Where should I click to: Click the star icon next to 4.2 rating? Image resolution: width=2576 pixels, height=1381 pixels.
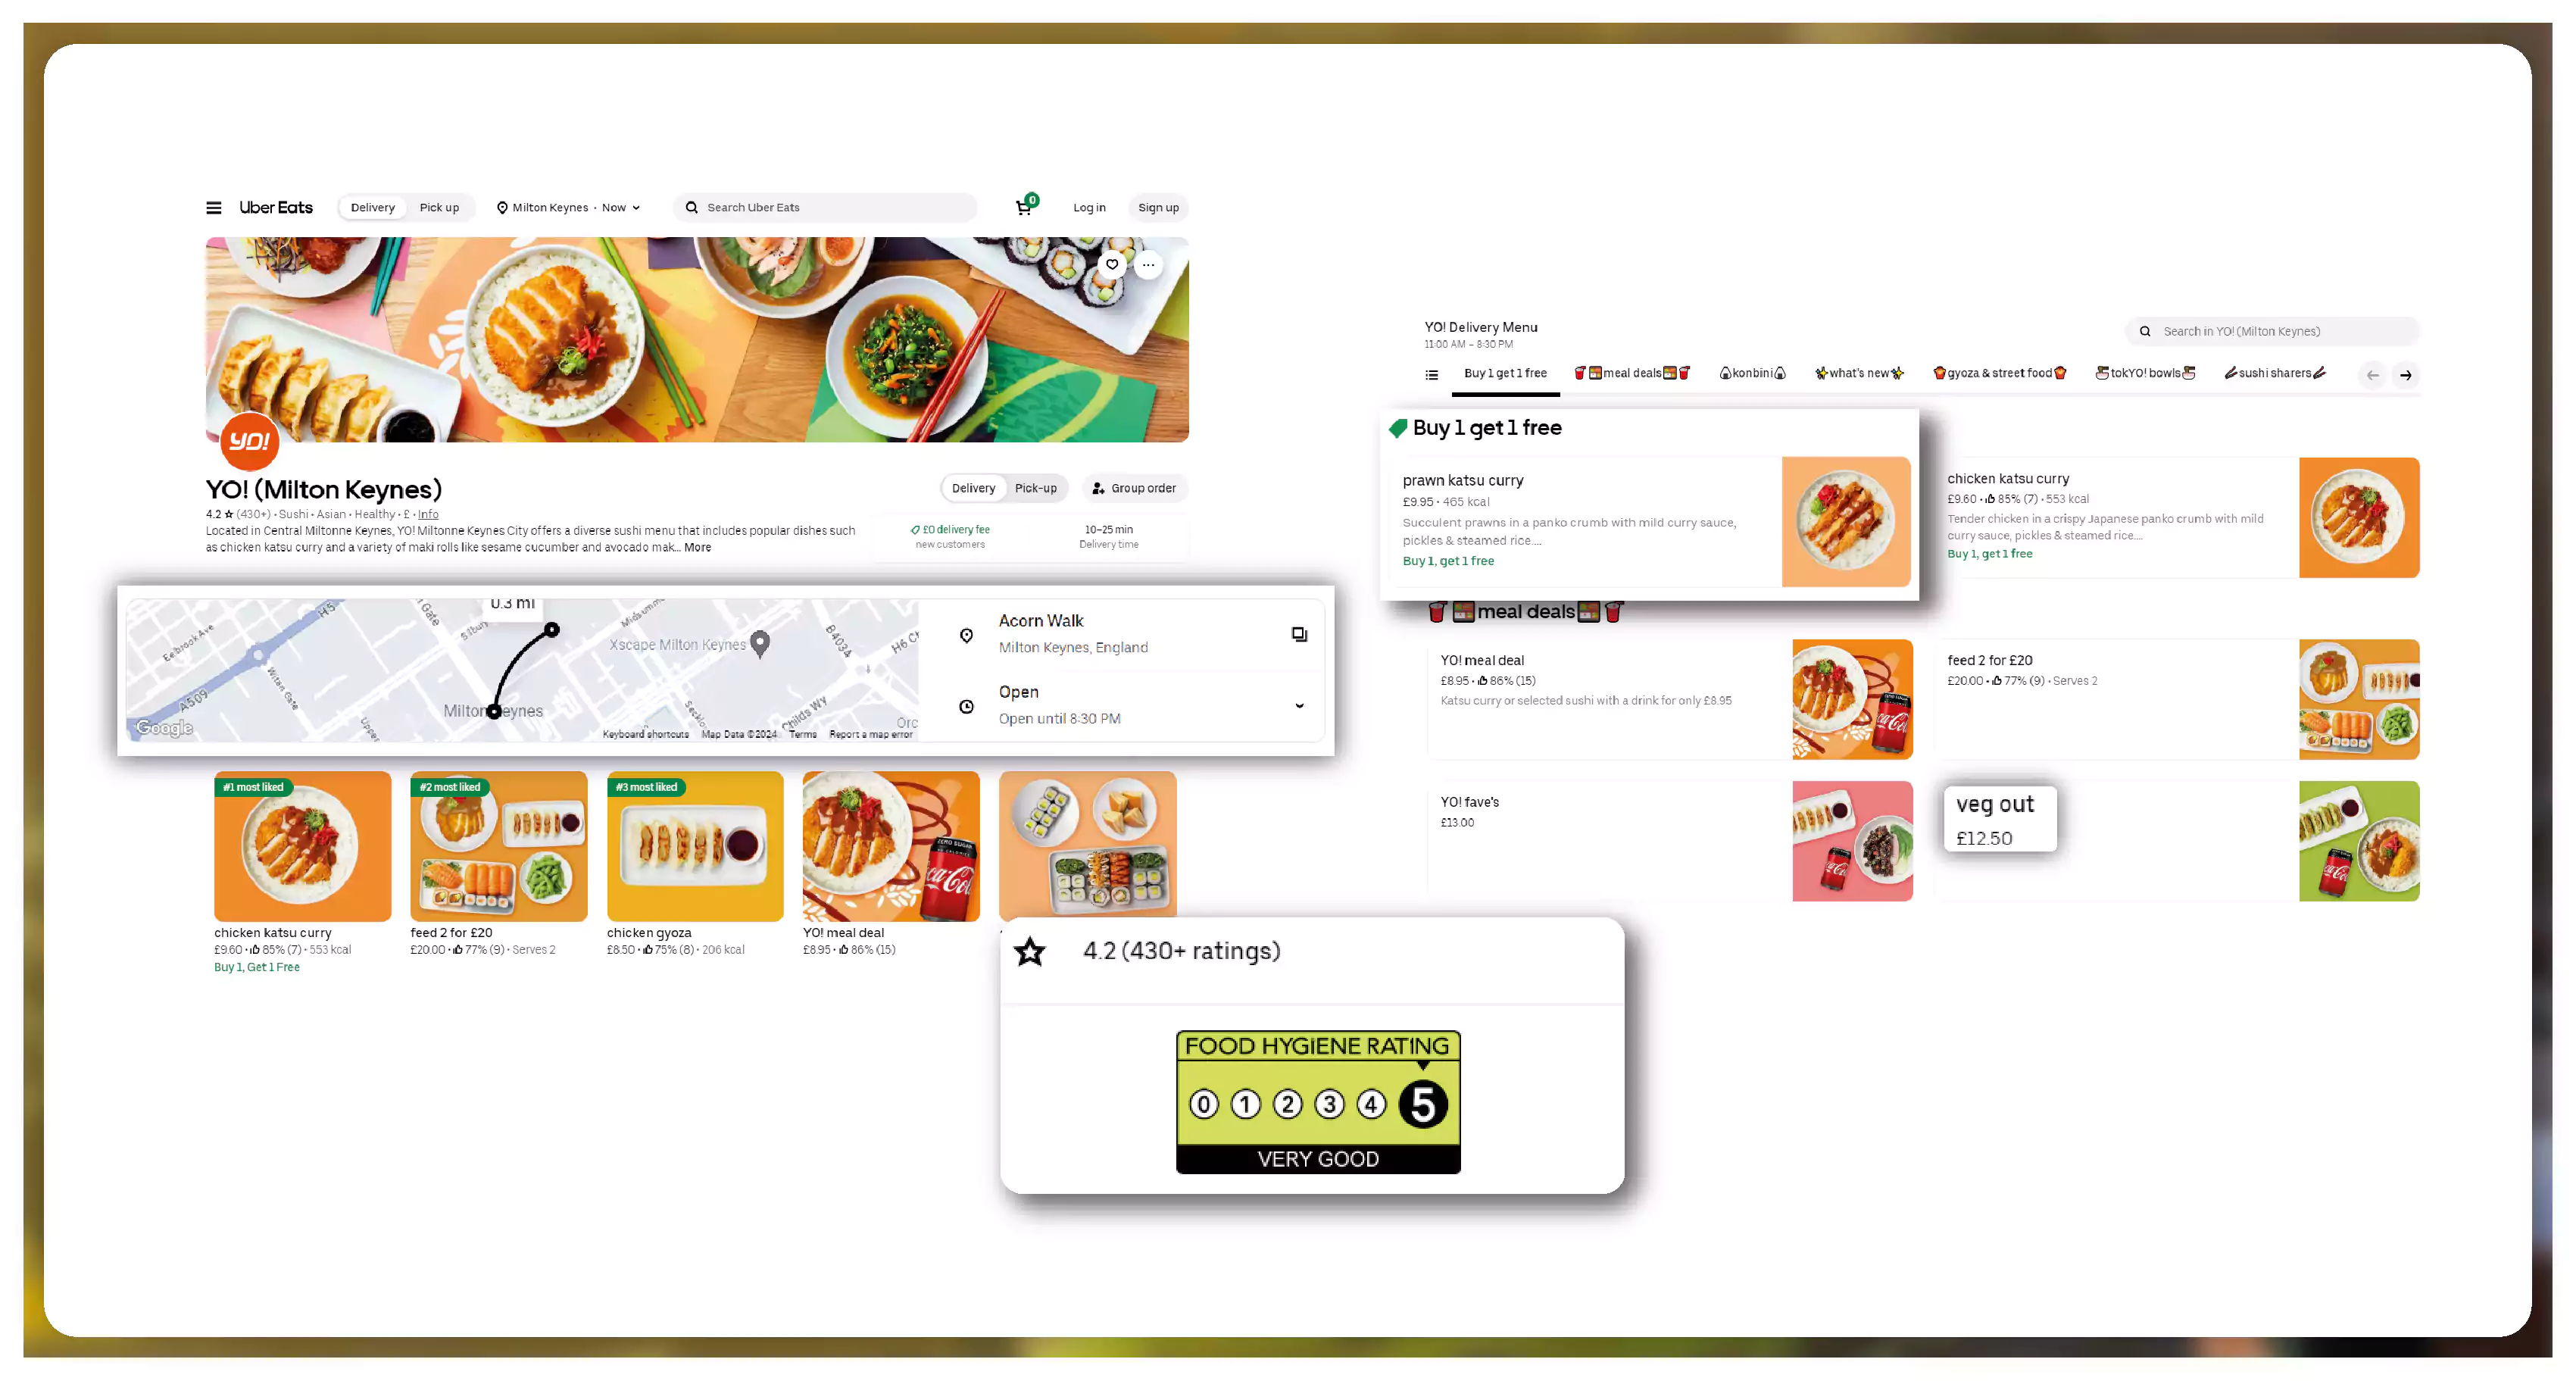pyautogui.click(x=1031, y=951)
